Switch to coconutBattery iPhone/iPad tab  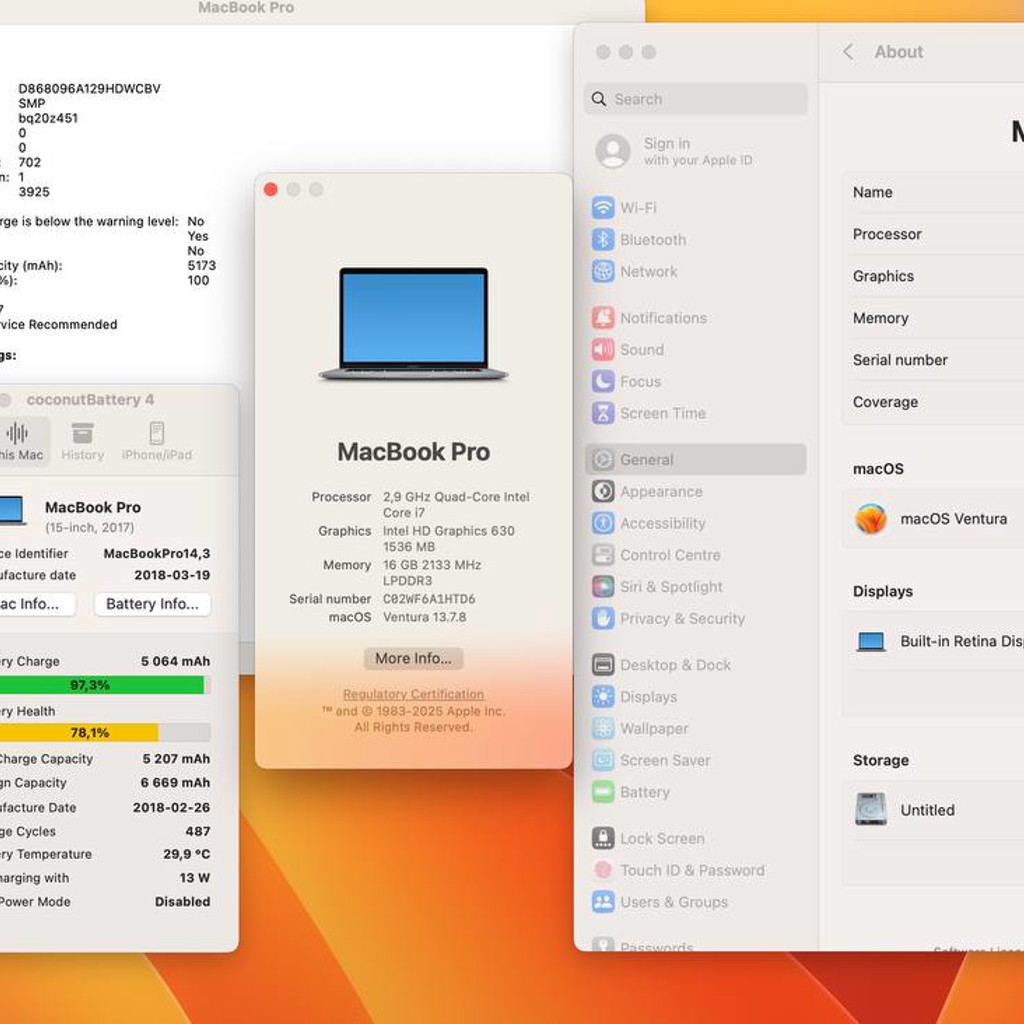click(157, 441)
